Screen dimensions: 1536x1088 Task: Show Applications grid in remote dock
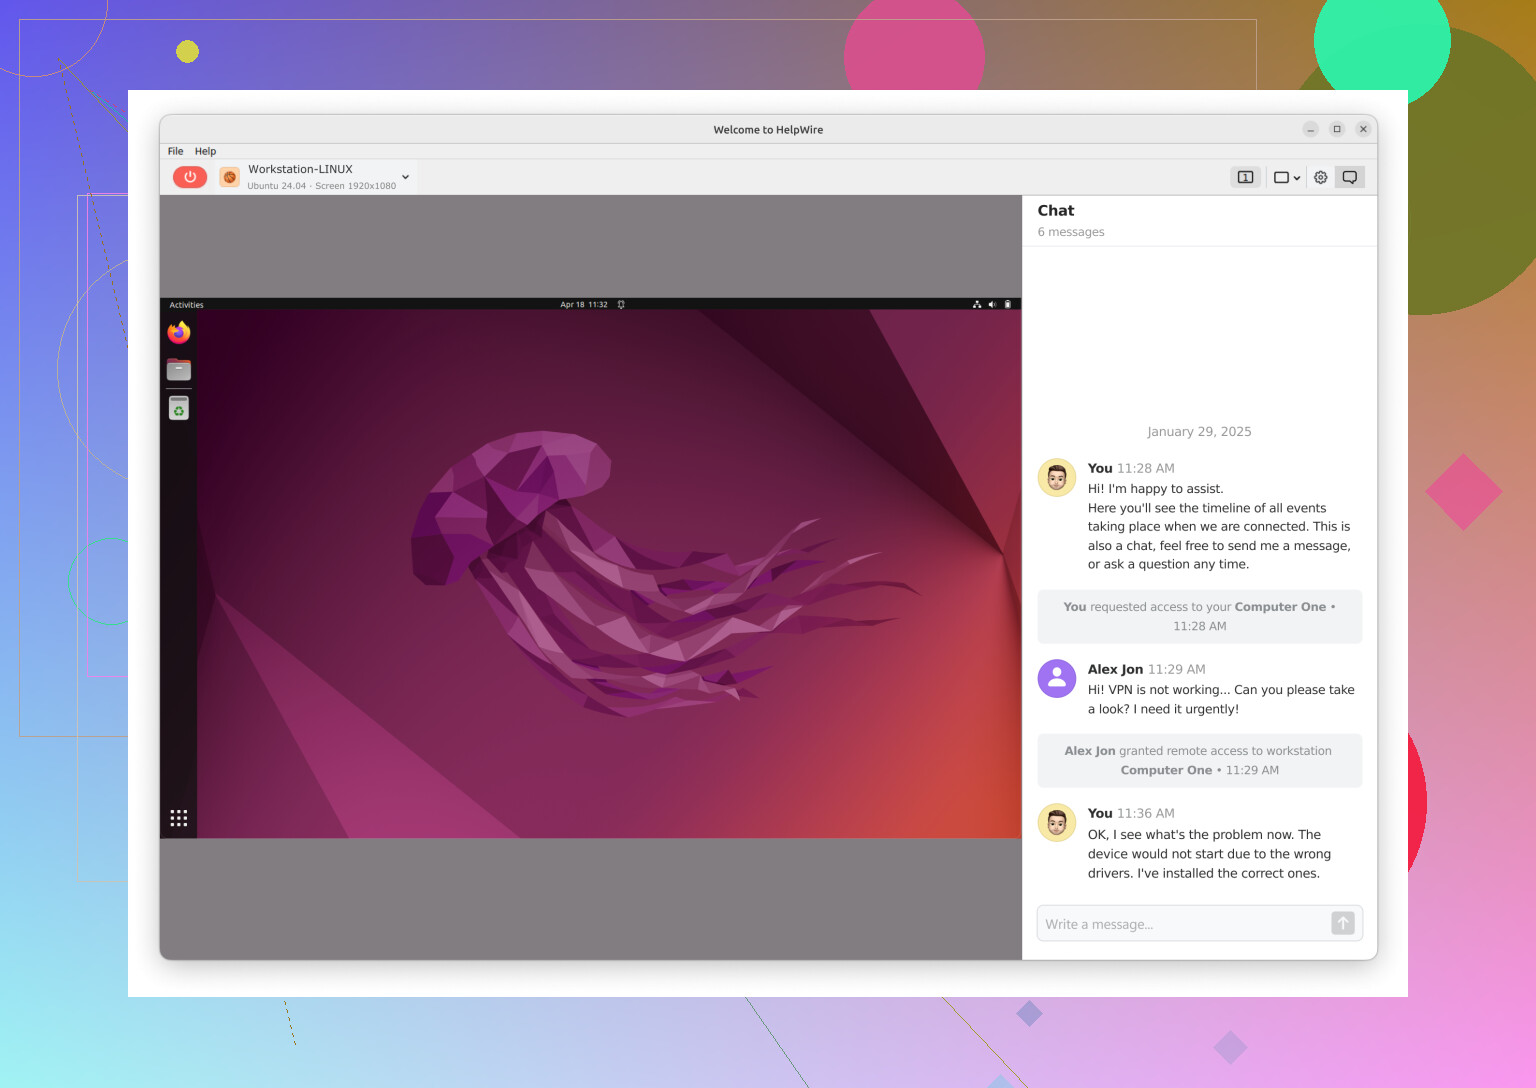click(179, 818)
